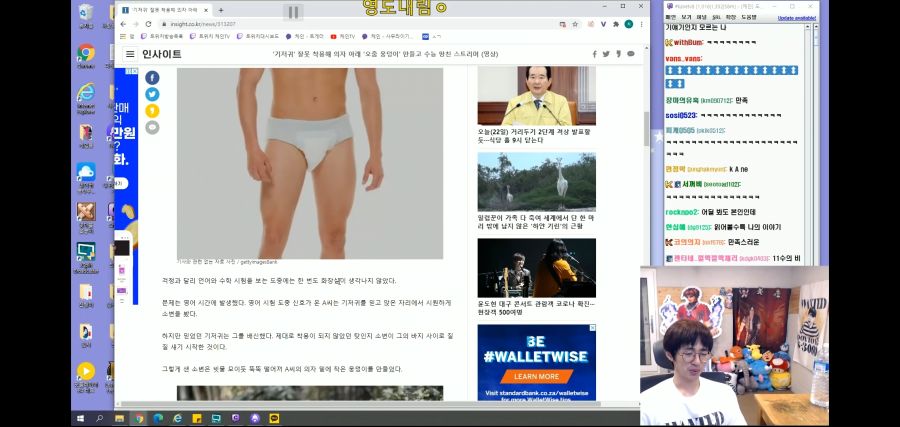Open the sidebar story with yellow-jacket official

[x=537, y=95]
